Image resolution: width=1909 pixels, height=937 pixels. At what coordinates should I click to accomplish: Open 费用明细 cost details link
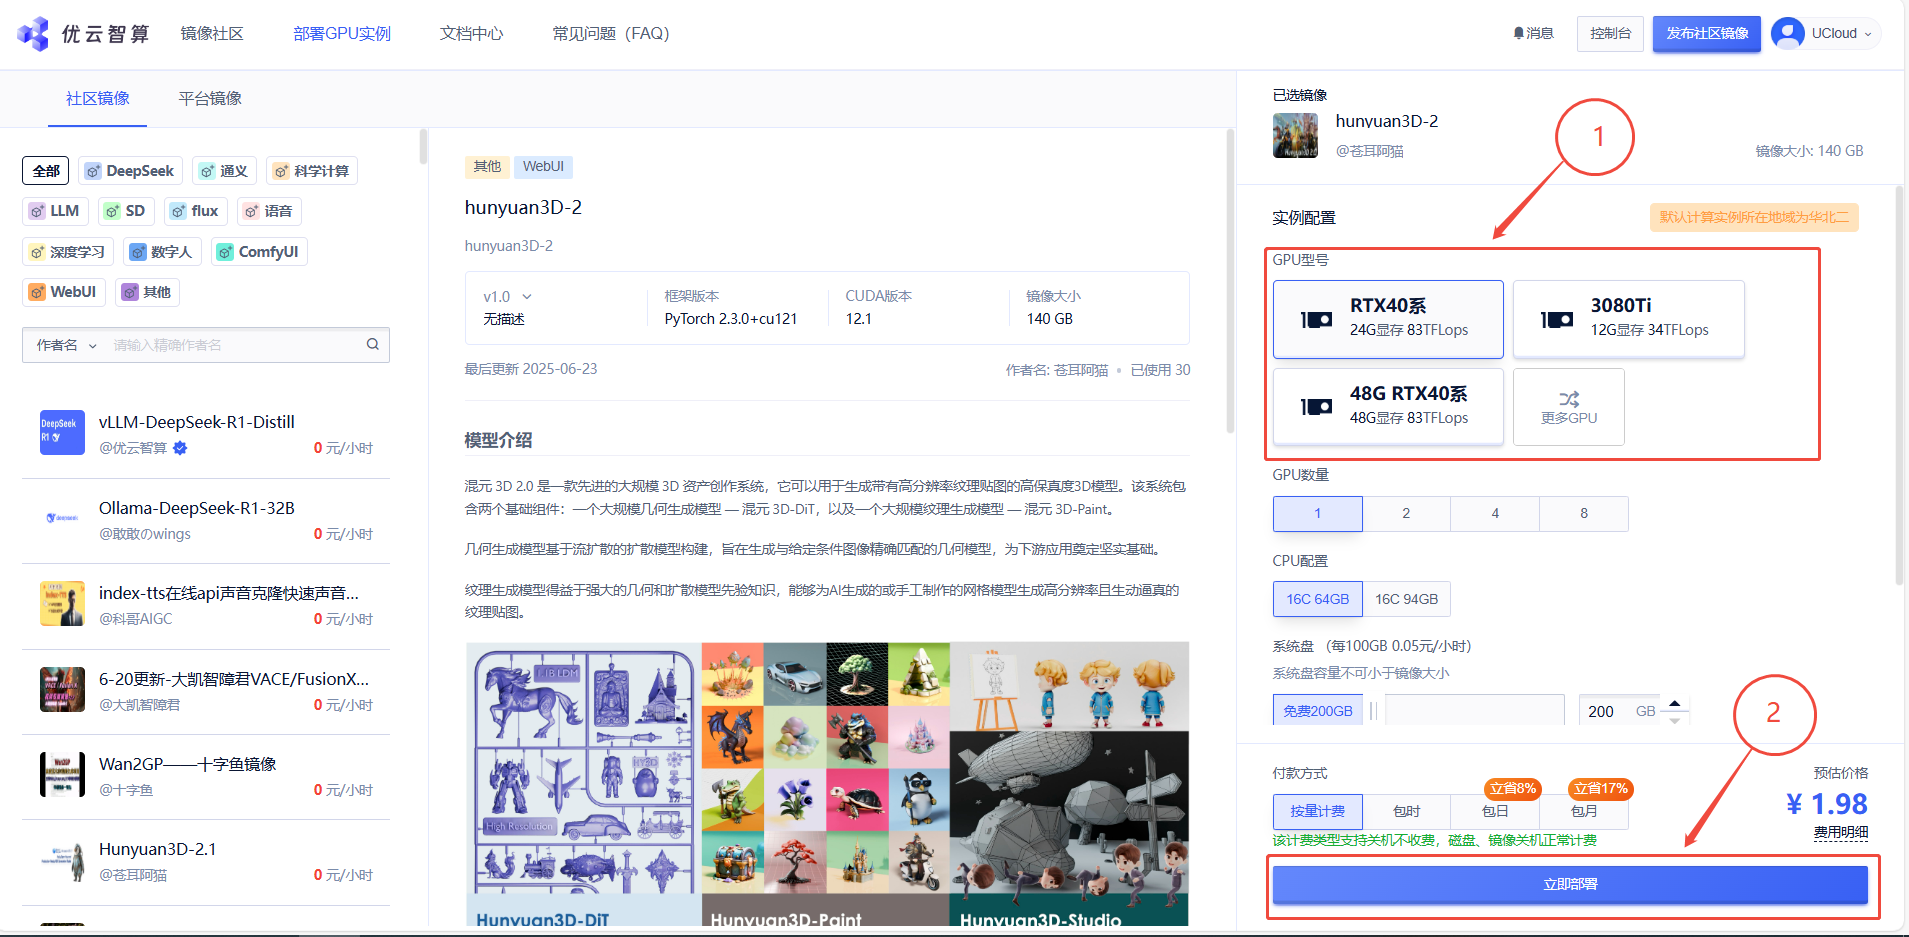click(1841, 832)
